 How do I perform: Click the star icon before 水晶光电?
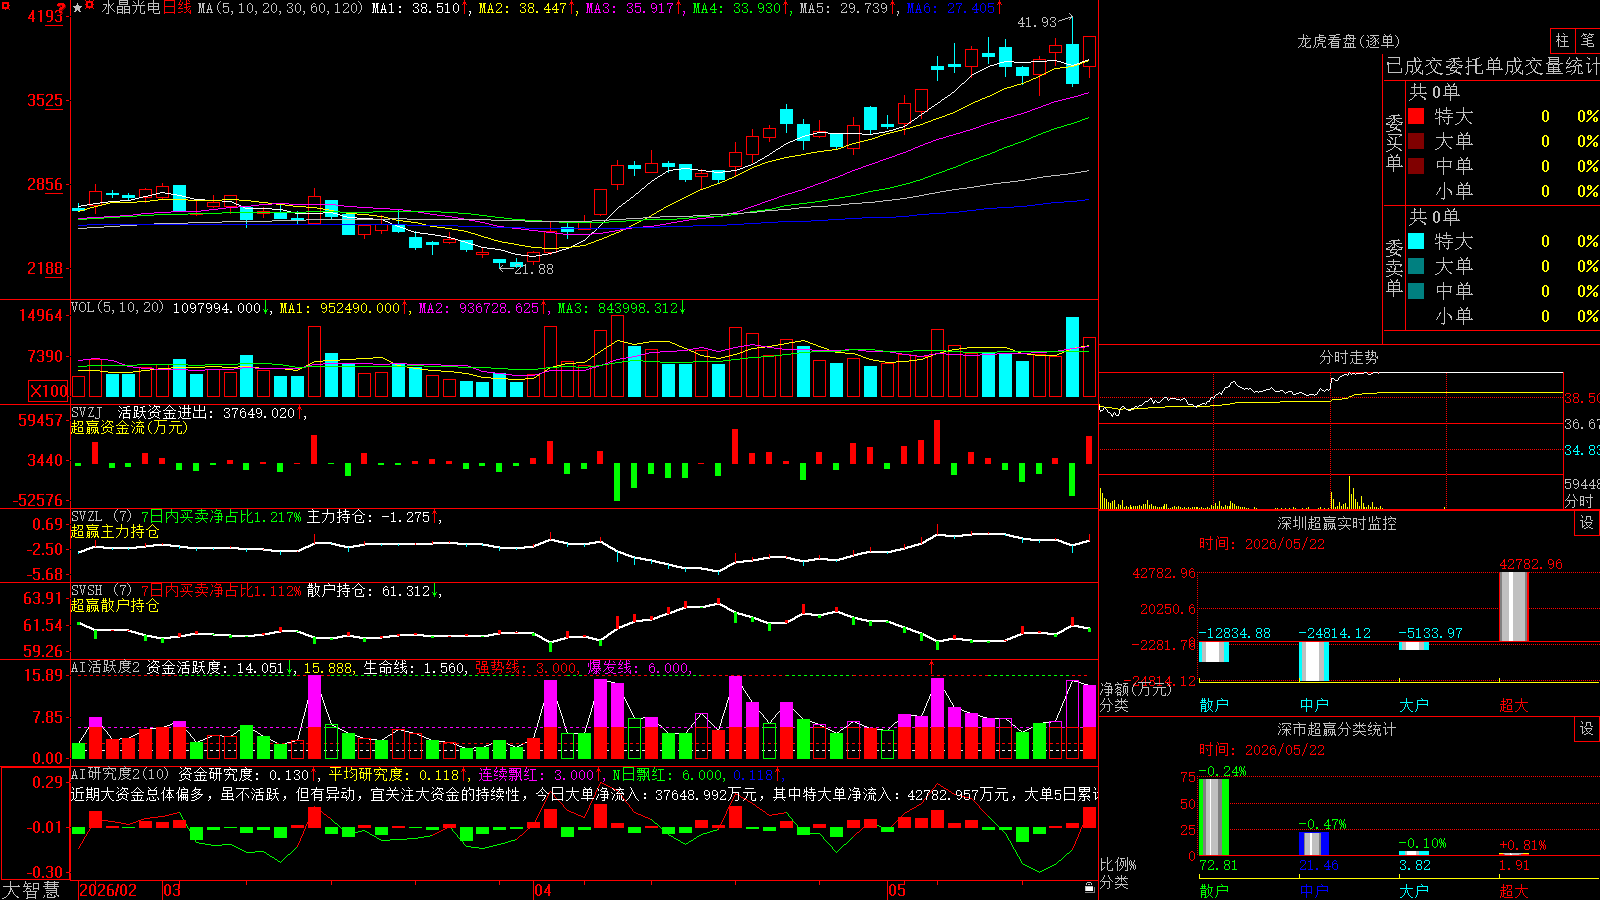78,8
